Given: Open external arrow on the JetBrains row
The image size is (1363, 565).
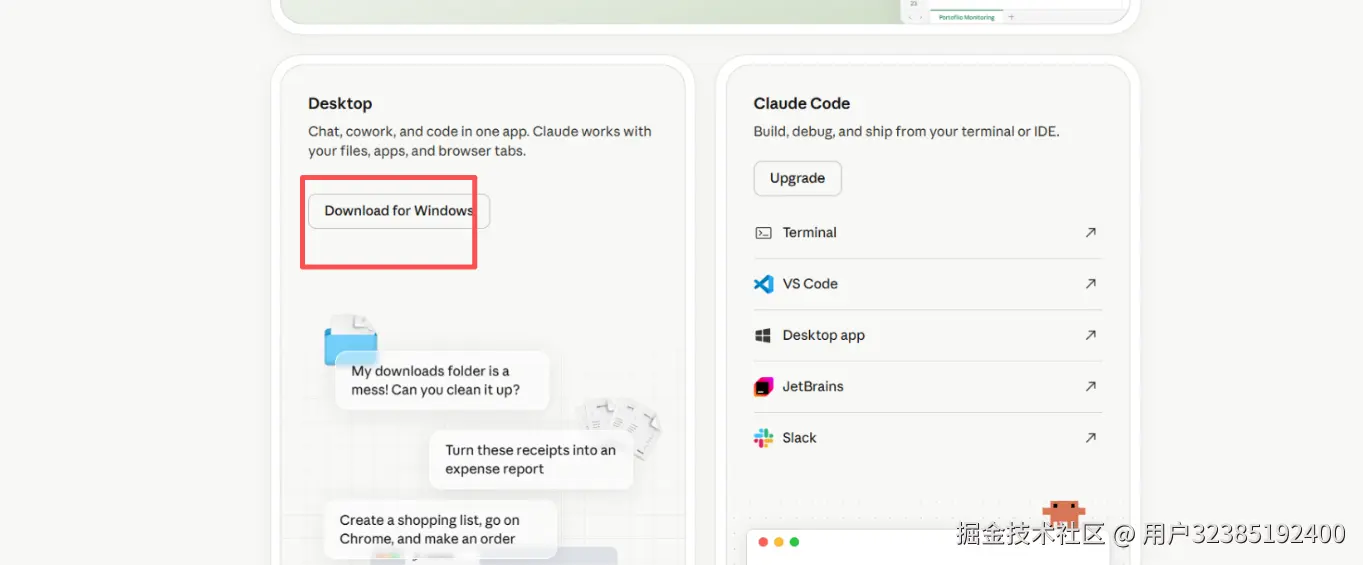Looking at the screenshot, I should 1090,386.
